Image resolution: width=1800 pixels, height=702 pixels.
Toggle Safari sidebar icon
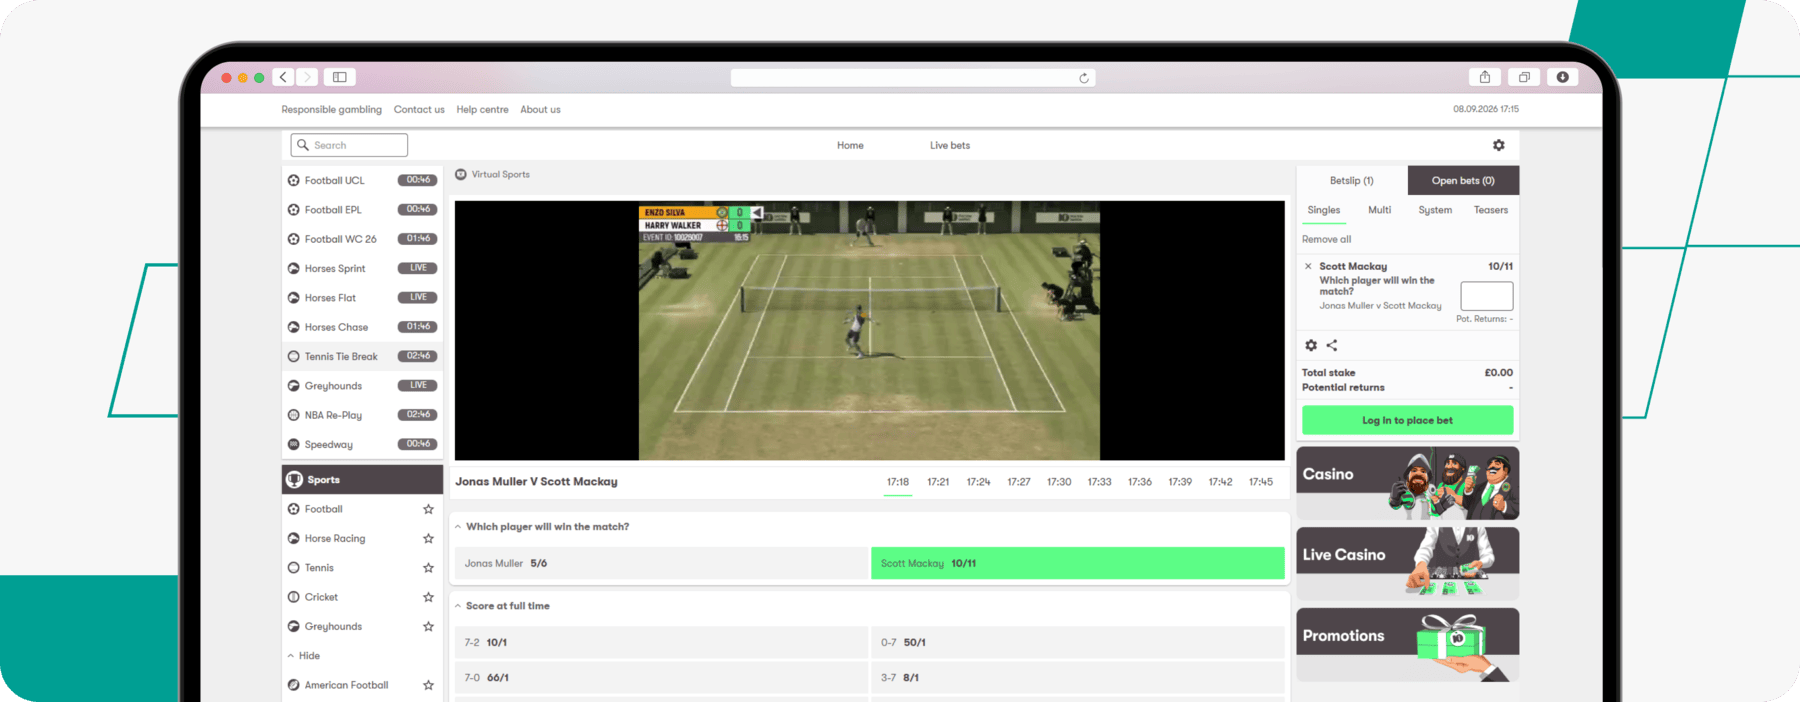point(340,77)
